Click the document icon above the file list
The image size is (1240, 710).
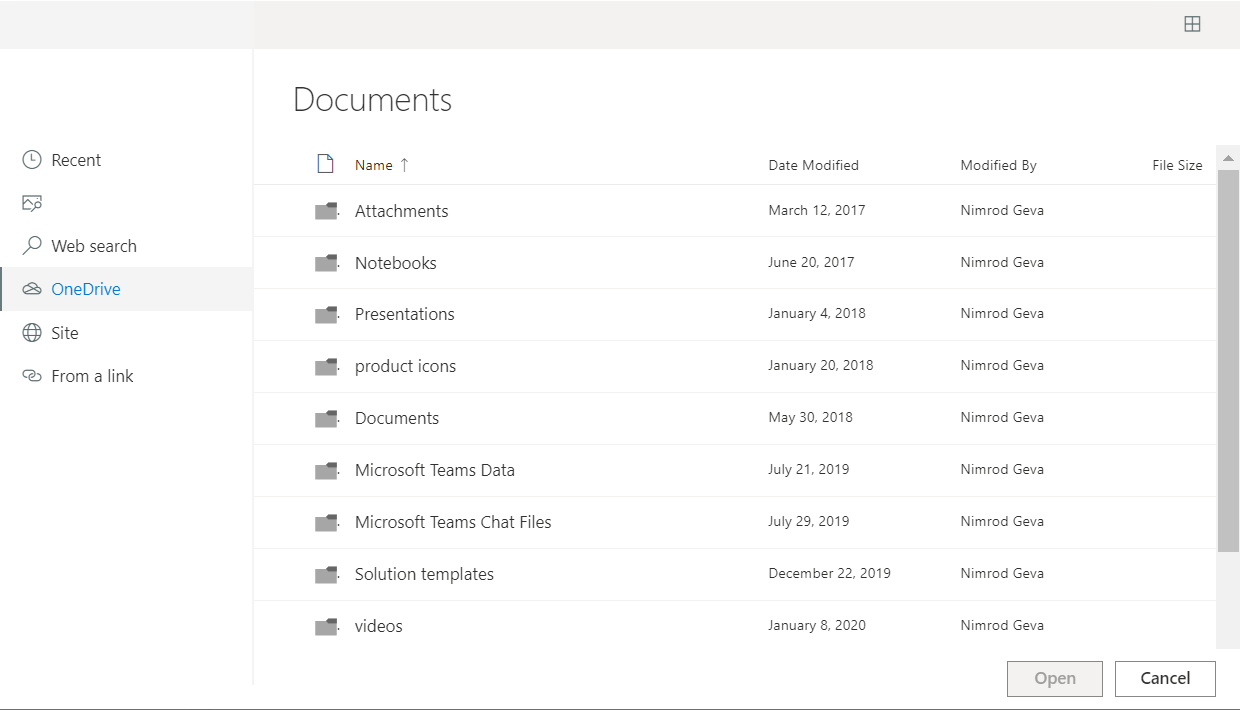(325, 161)
